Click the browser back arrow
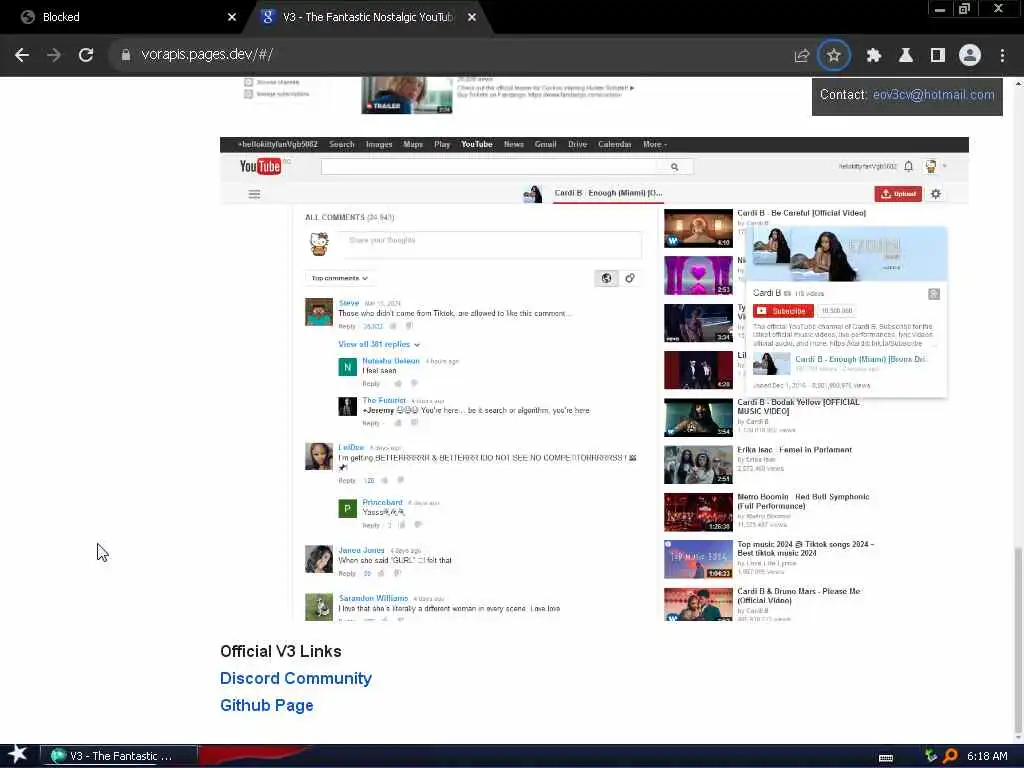The height and width of the screenshot is (768, 1024). click(22, 56)
